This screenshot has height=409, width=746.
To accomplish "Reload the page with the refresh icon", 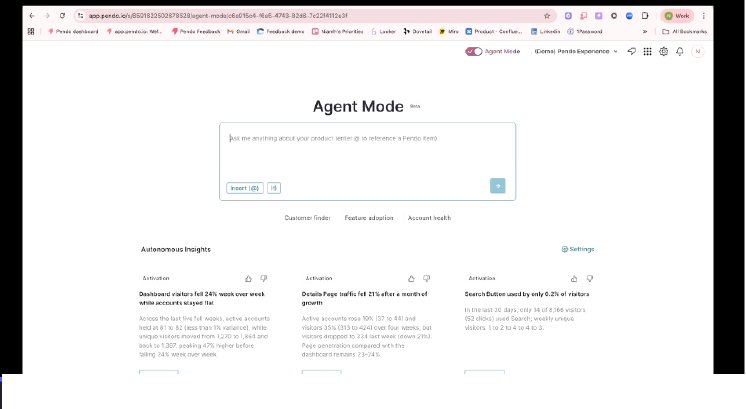I will coord(62,16).
